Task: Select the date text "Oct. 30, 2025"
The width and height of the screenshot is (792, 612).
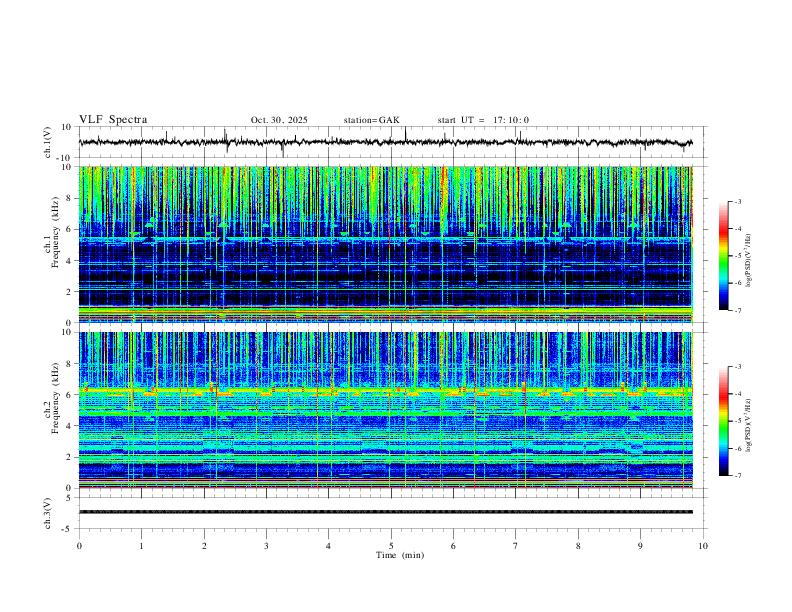Action: click(279, 120)
